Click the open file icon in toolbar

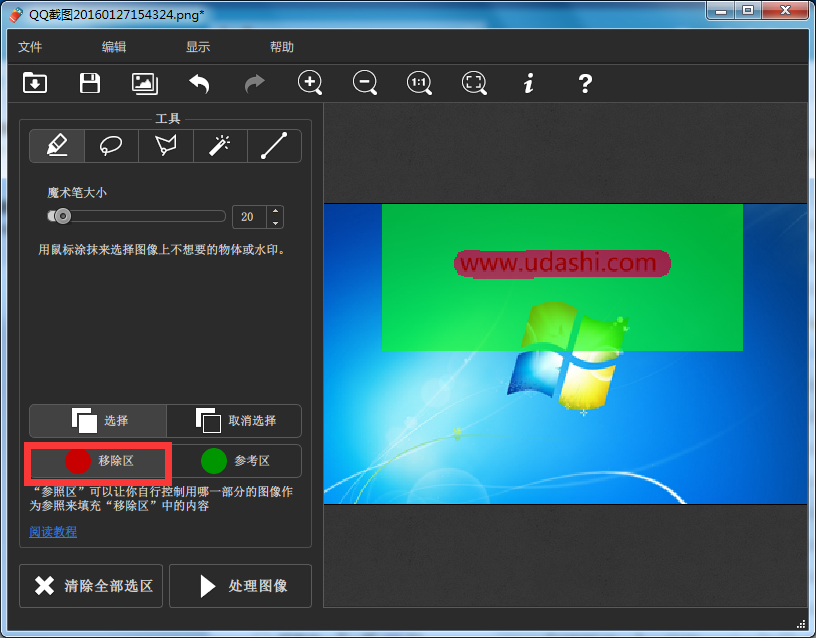coord(35,84)
